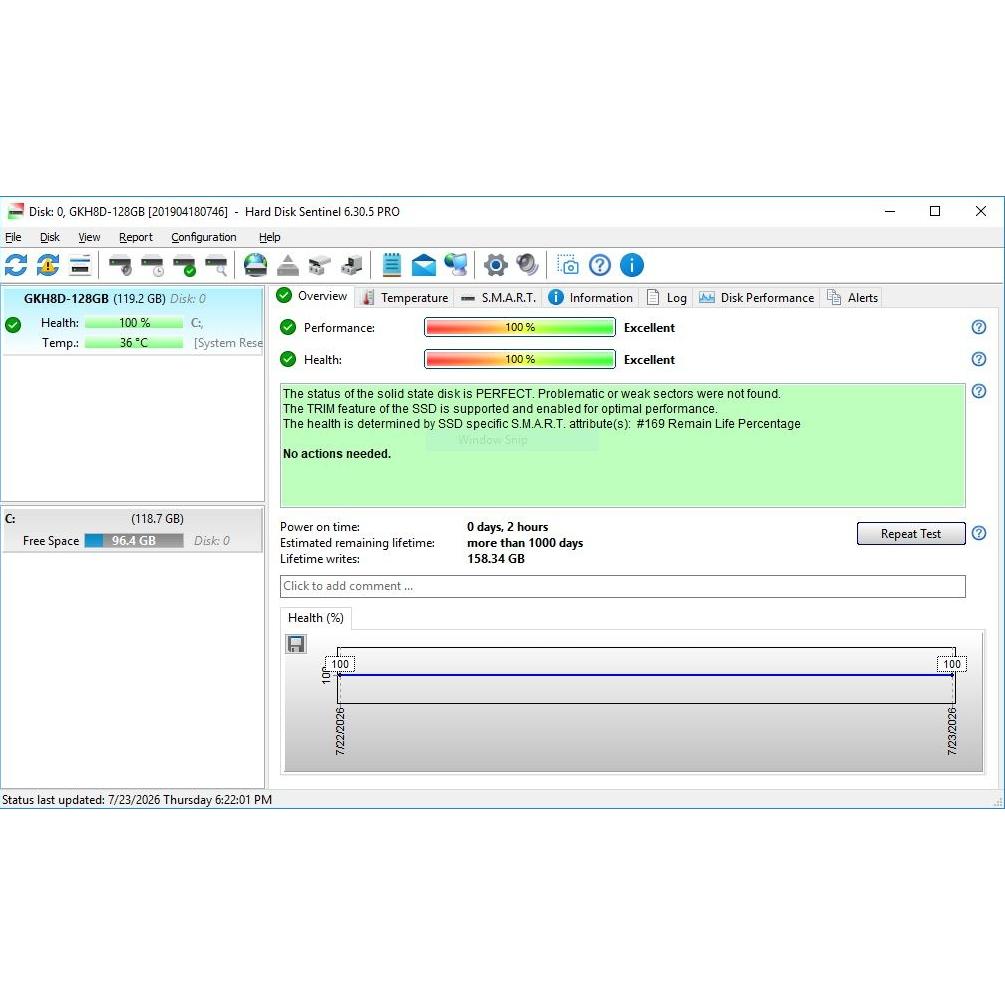Click help icon on the Health row
This screenshot has height=1005, width=1005.
coord(979,360)
